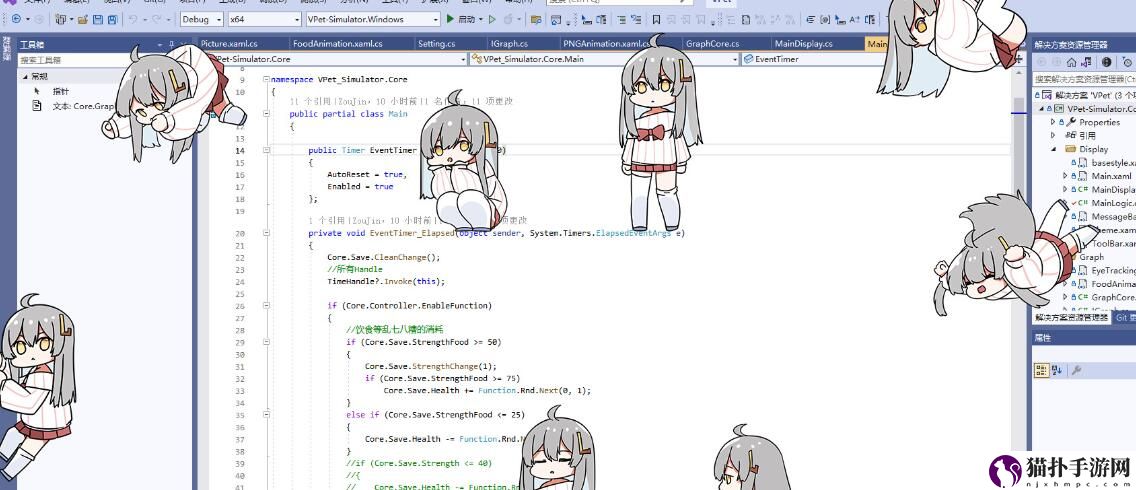Image resolution: width=1136 pixels, height=490 pixels.
Task: Click the Solution Explorer search field
Action: pos(1084,78)
